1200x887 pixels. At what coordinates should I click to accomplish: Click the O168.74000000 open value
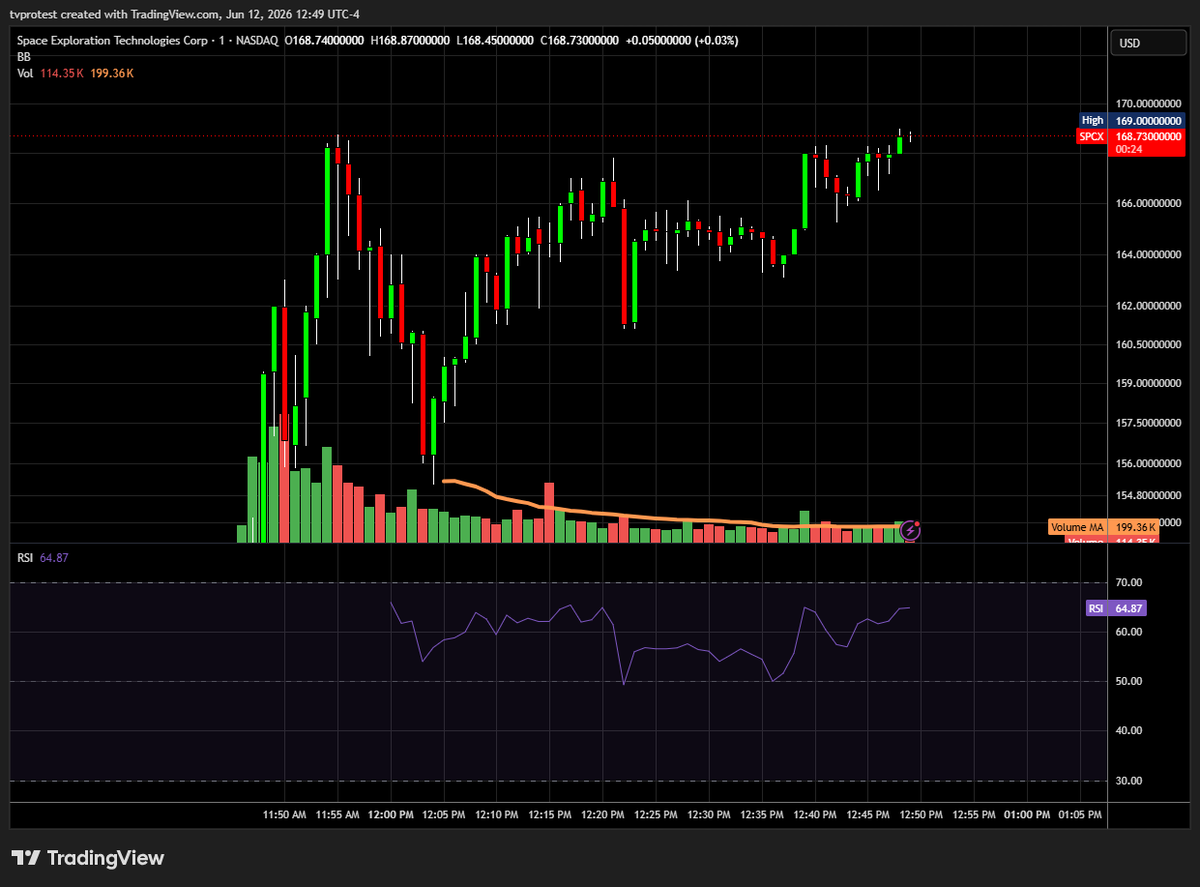325,42
